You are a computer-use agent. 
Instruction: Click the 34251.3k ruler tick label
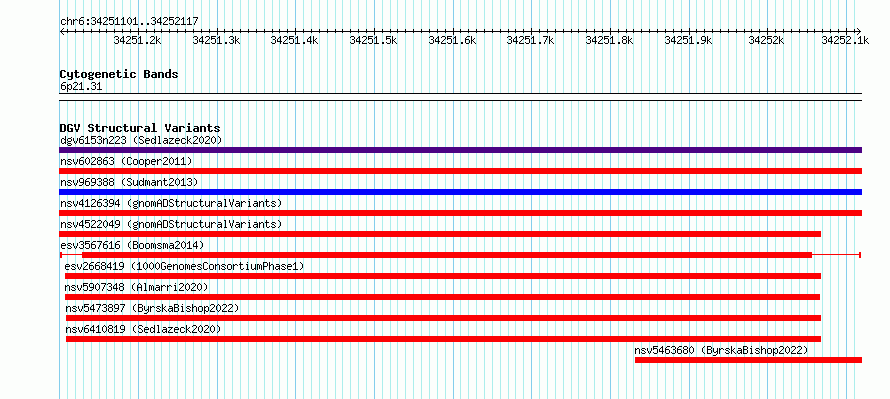(x=216, y=40)
